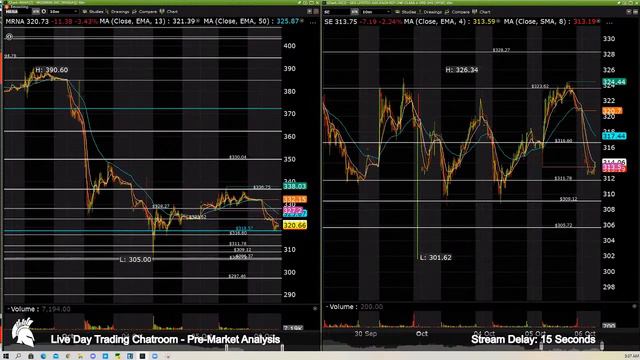Click the Oct date label on SE time axis

[x=422, y=333]
